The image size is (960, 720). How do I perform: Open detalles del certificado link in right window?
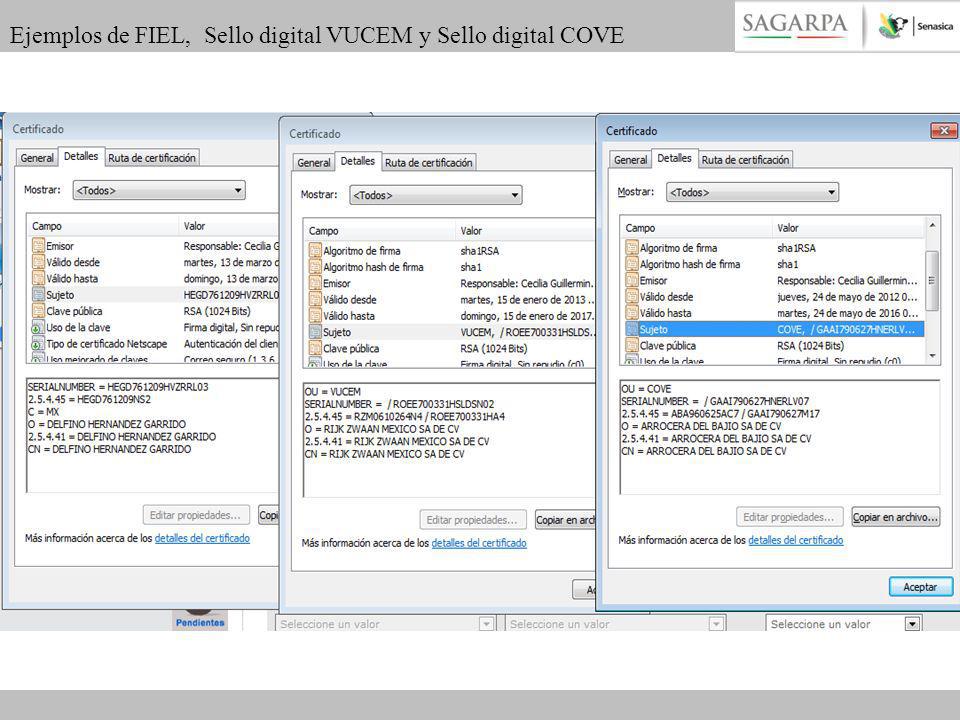795,540
